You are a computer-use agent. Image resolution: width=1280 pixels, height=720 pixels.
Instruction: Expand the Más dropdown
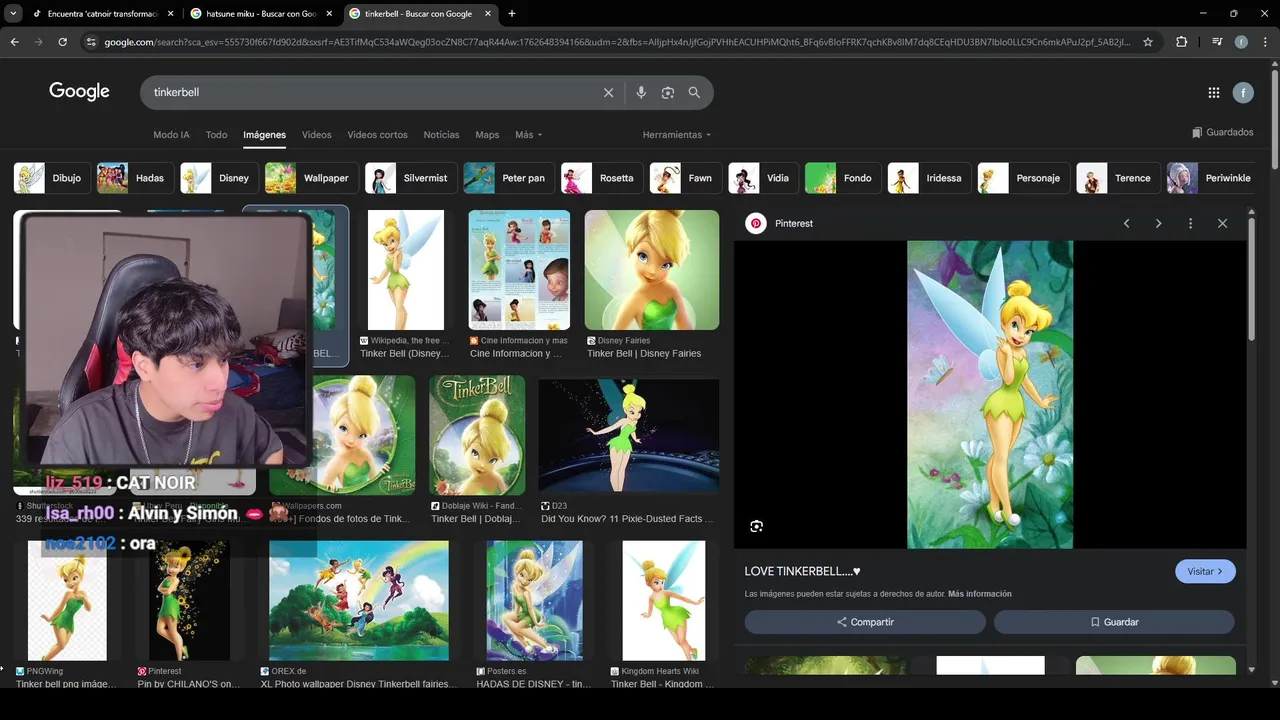pos(528,135)
